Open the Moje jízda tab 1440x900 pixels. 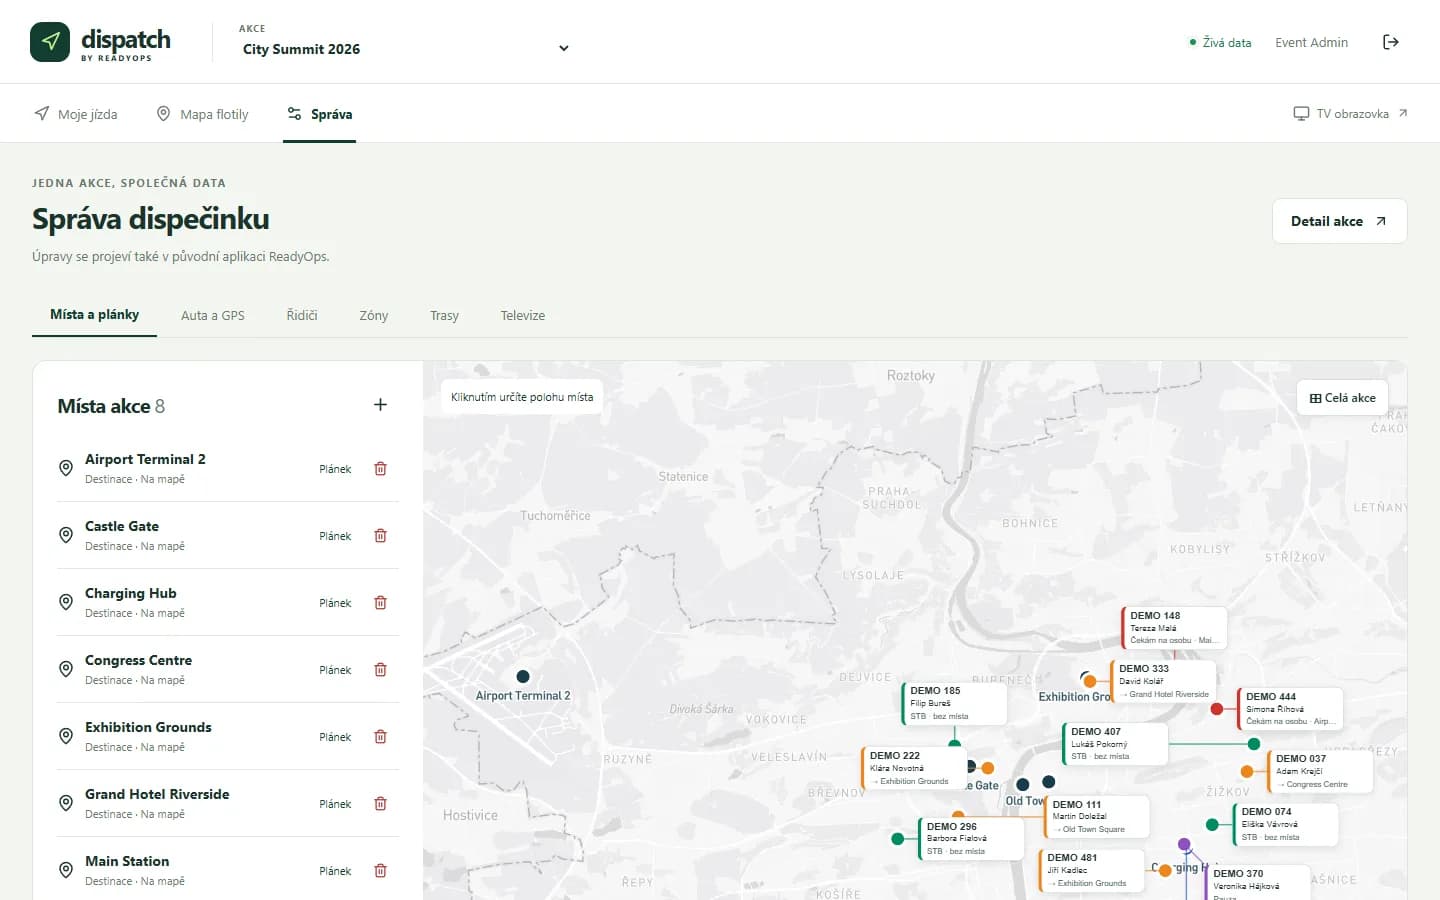click(x=76, y=114)
